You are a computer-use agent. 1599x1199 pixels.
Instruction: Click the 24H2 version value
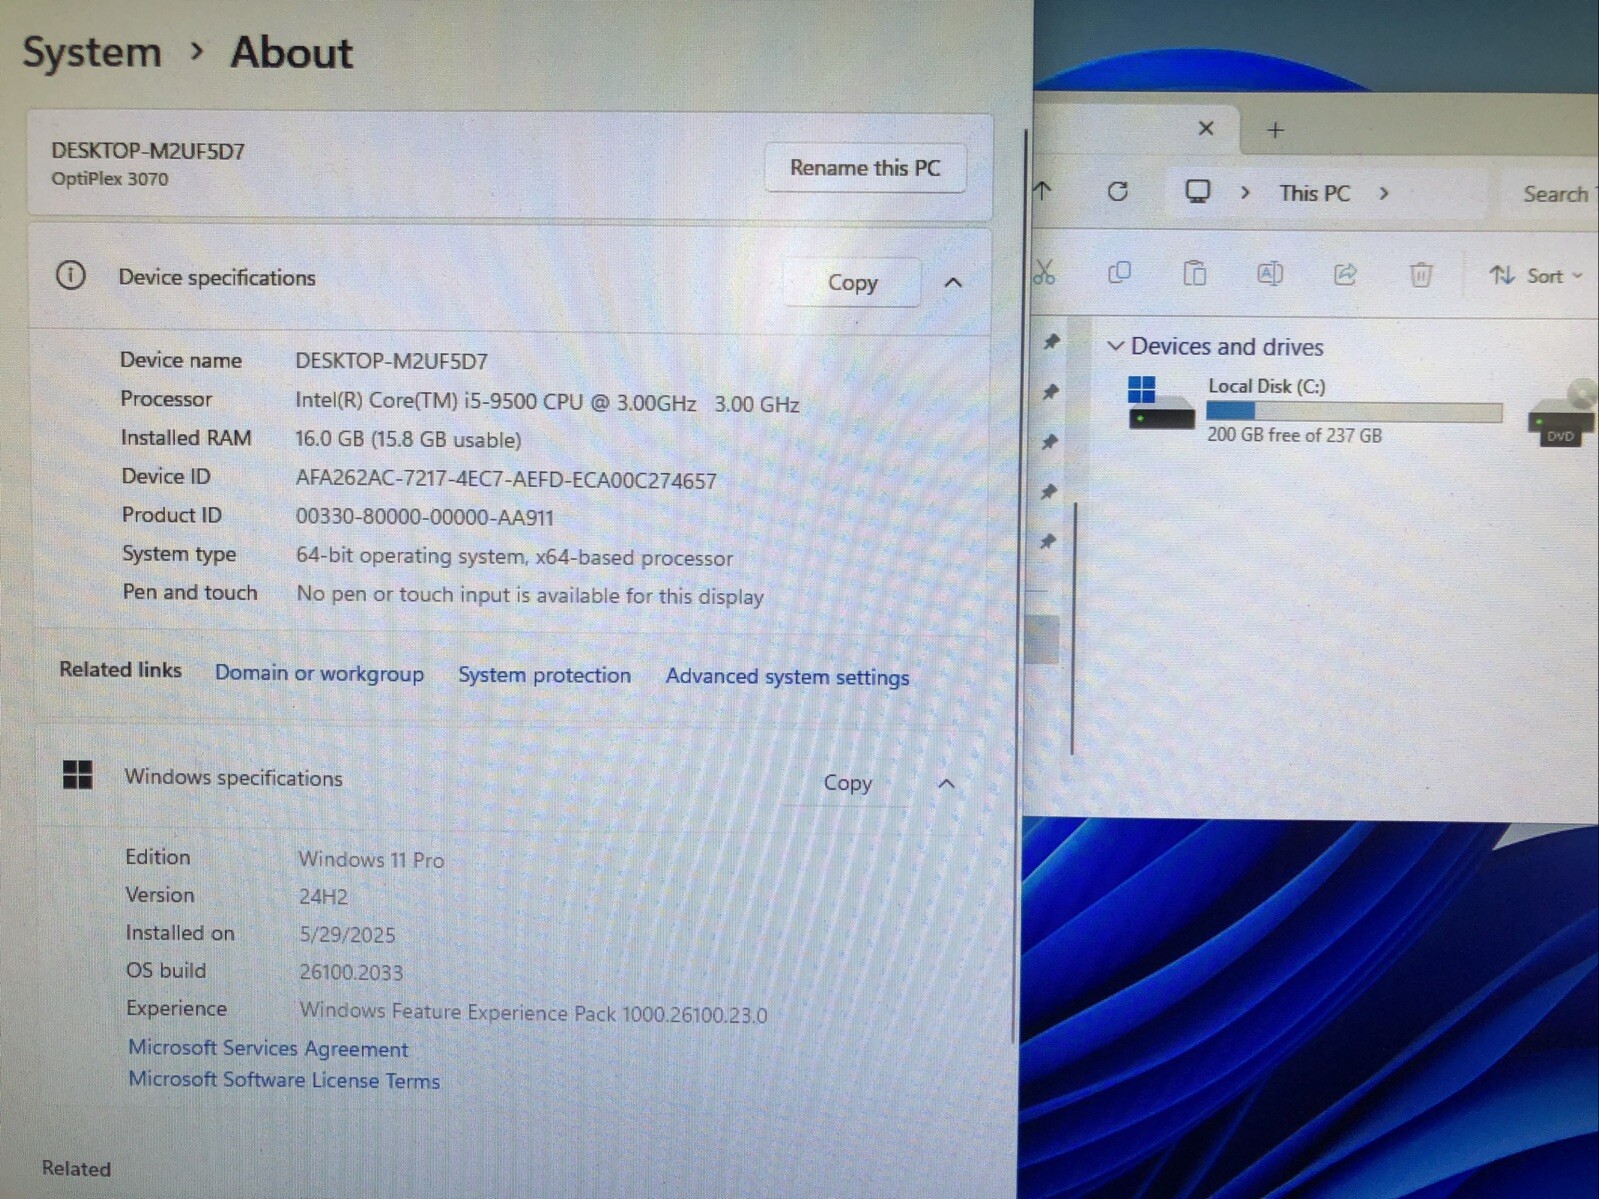tap(323, 896)
